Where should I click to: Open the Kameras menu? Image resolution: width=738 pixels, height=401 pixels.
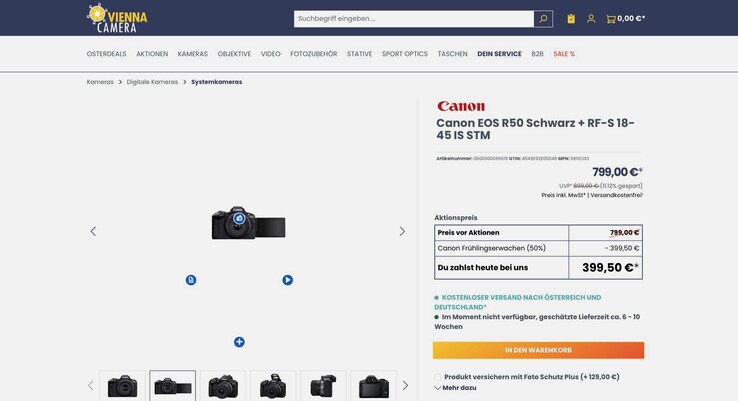point(193,54)
